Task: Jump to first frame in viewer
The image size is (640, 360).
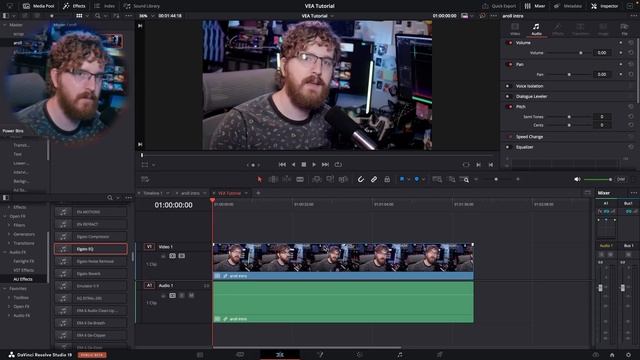Action: coord(282,164)
